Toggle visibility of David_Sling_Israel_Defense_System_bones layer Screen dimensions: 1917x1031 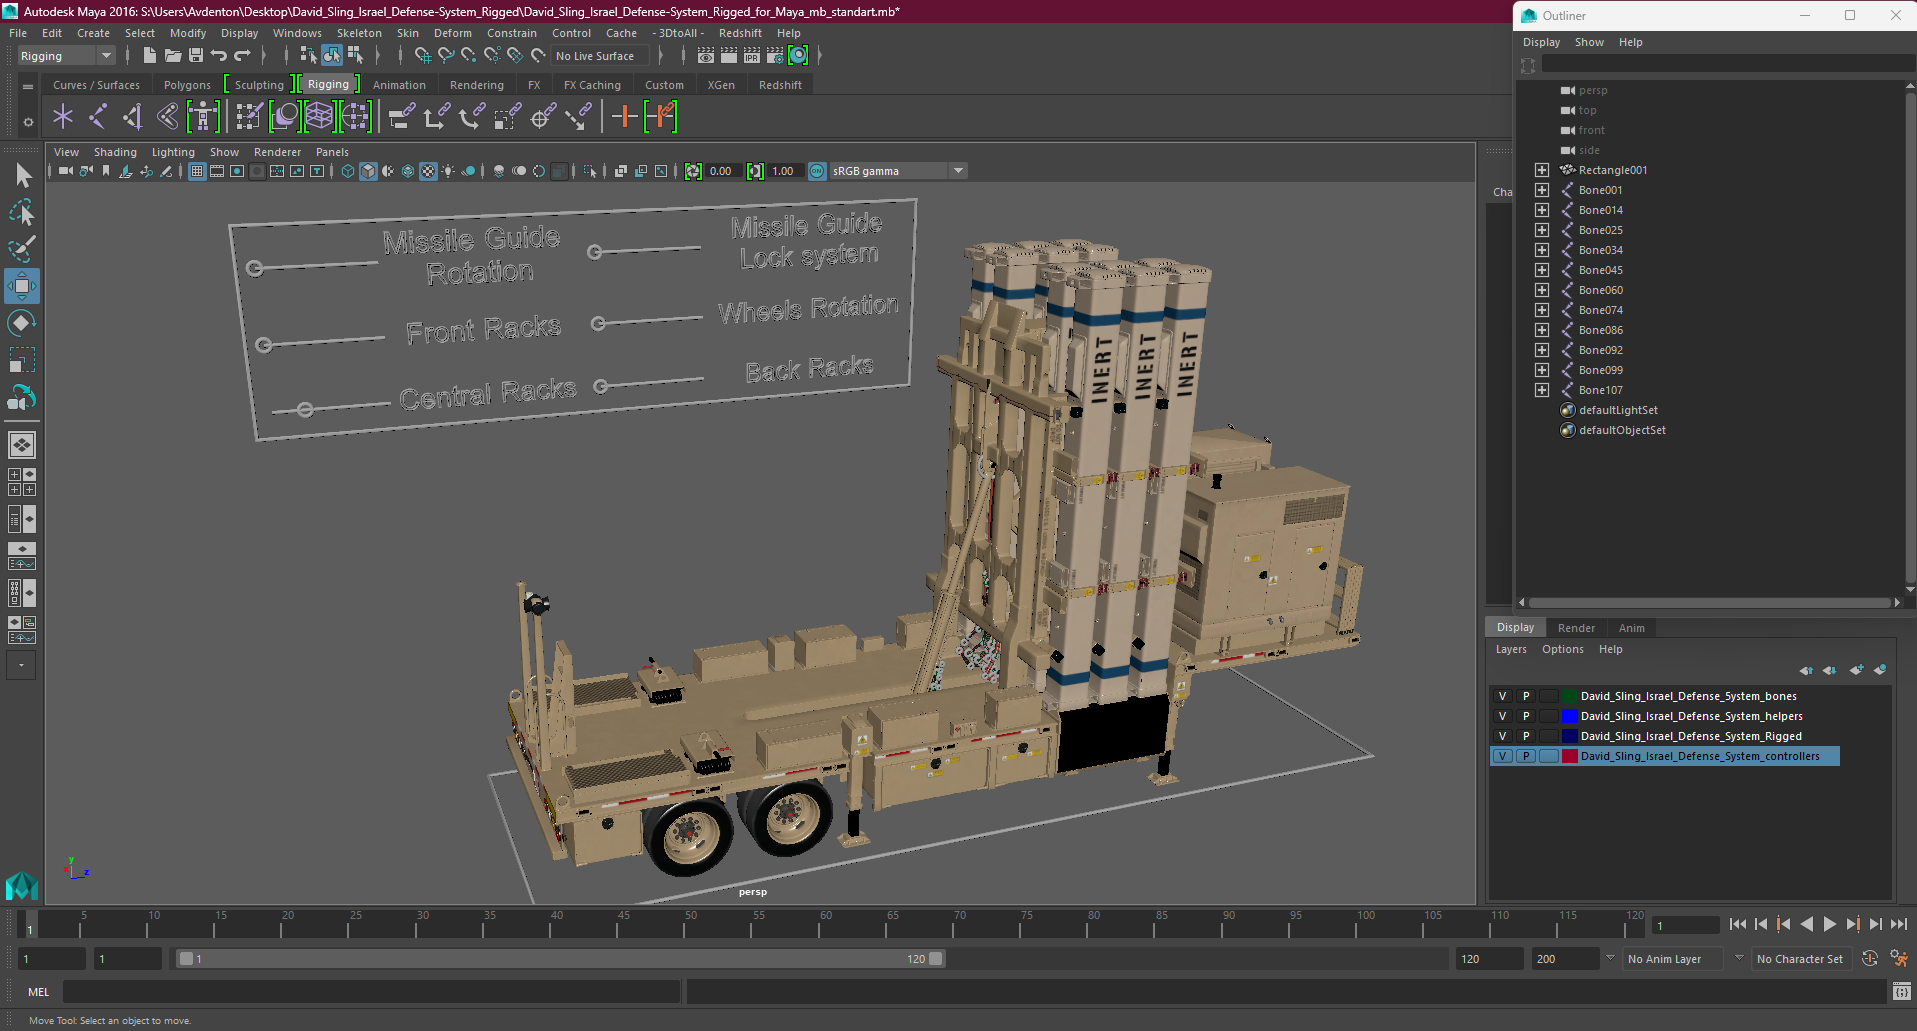(x=1502, y=696)
